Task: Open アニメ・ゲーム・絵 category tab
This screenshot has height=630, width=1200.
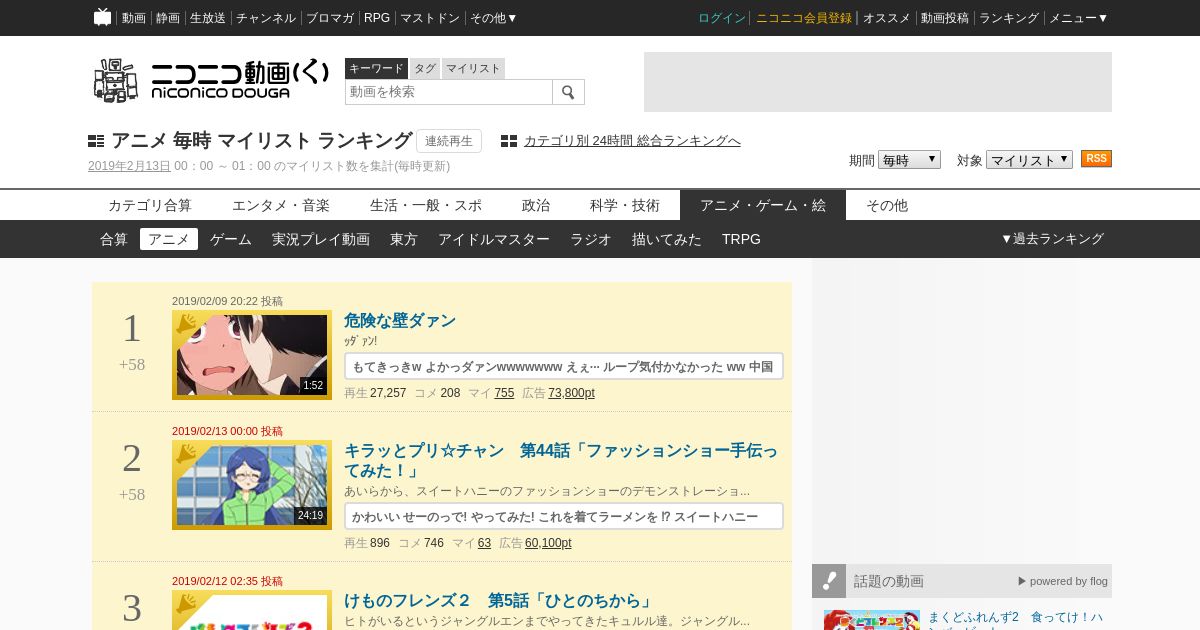Action: pos(763,205)
